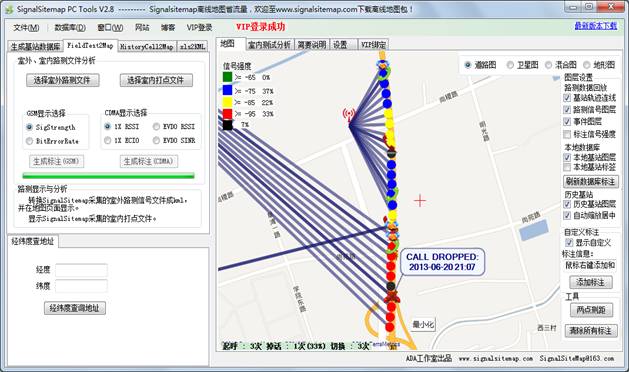Switch to the 室内测试分析 tab

tap(269, 45)
